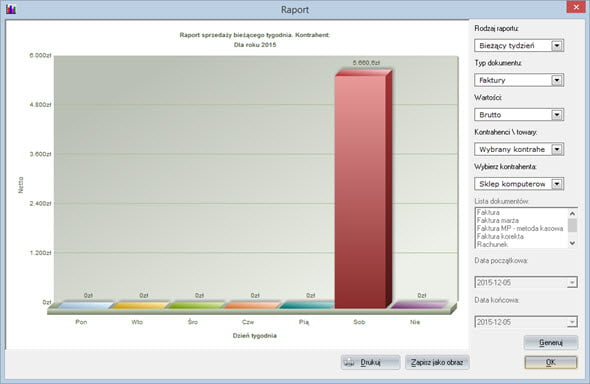This screenshot has height=384, width=590.
Task: Click the Data końcowa field showing 2015-12-05
Action: pos(526,322)
